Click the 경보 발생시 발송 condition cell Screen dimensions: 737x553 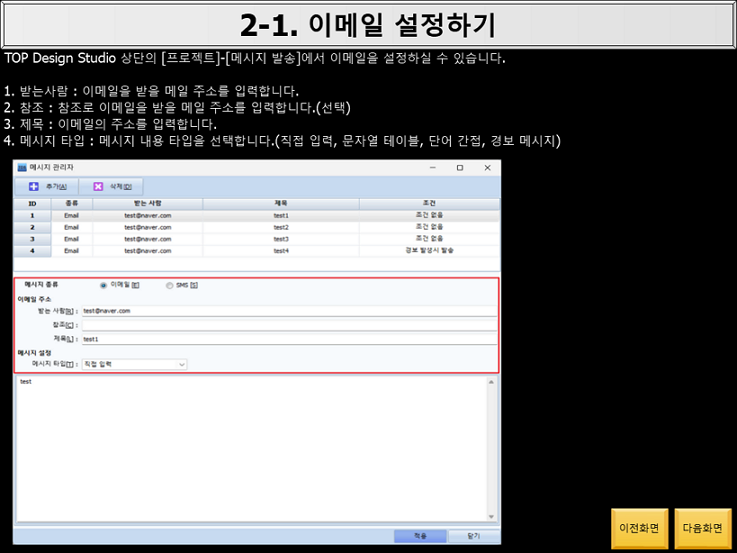pos(429,251)
